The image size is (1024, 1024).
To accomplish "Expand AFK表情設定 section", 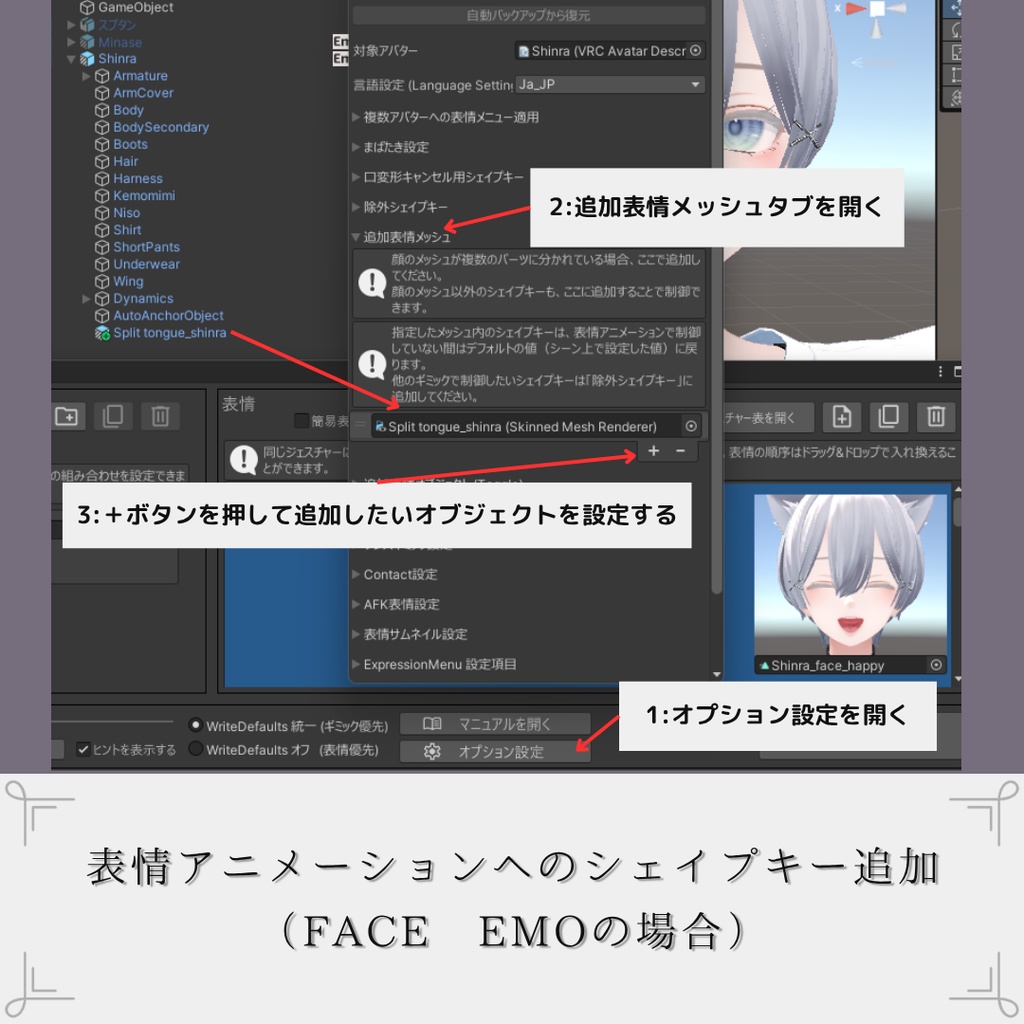I will point(356,605).
